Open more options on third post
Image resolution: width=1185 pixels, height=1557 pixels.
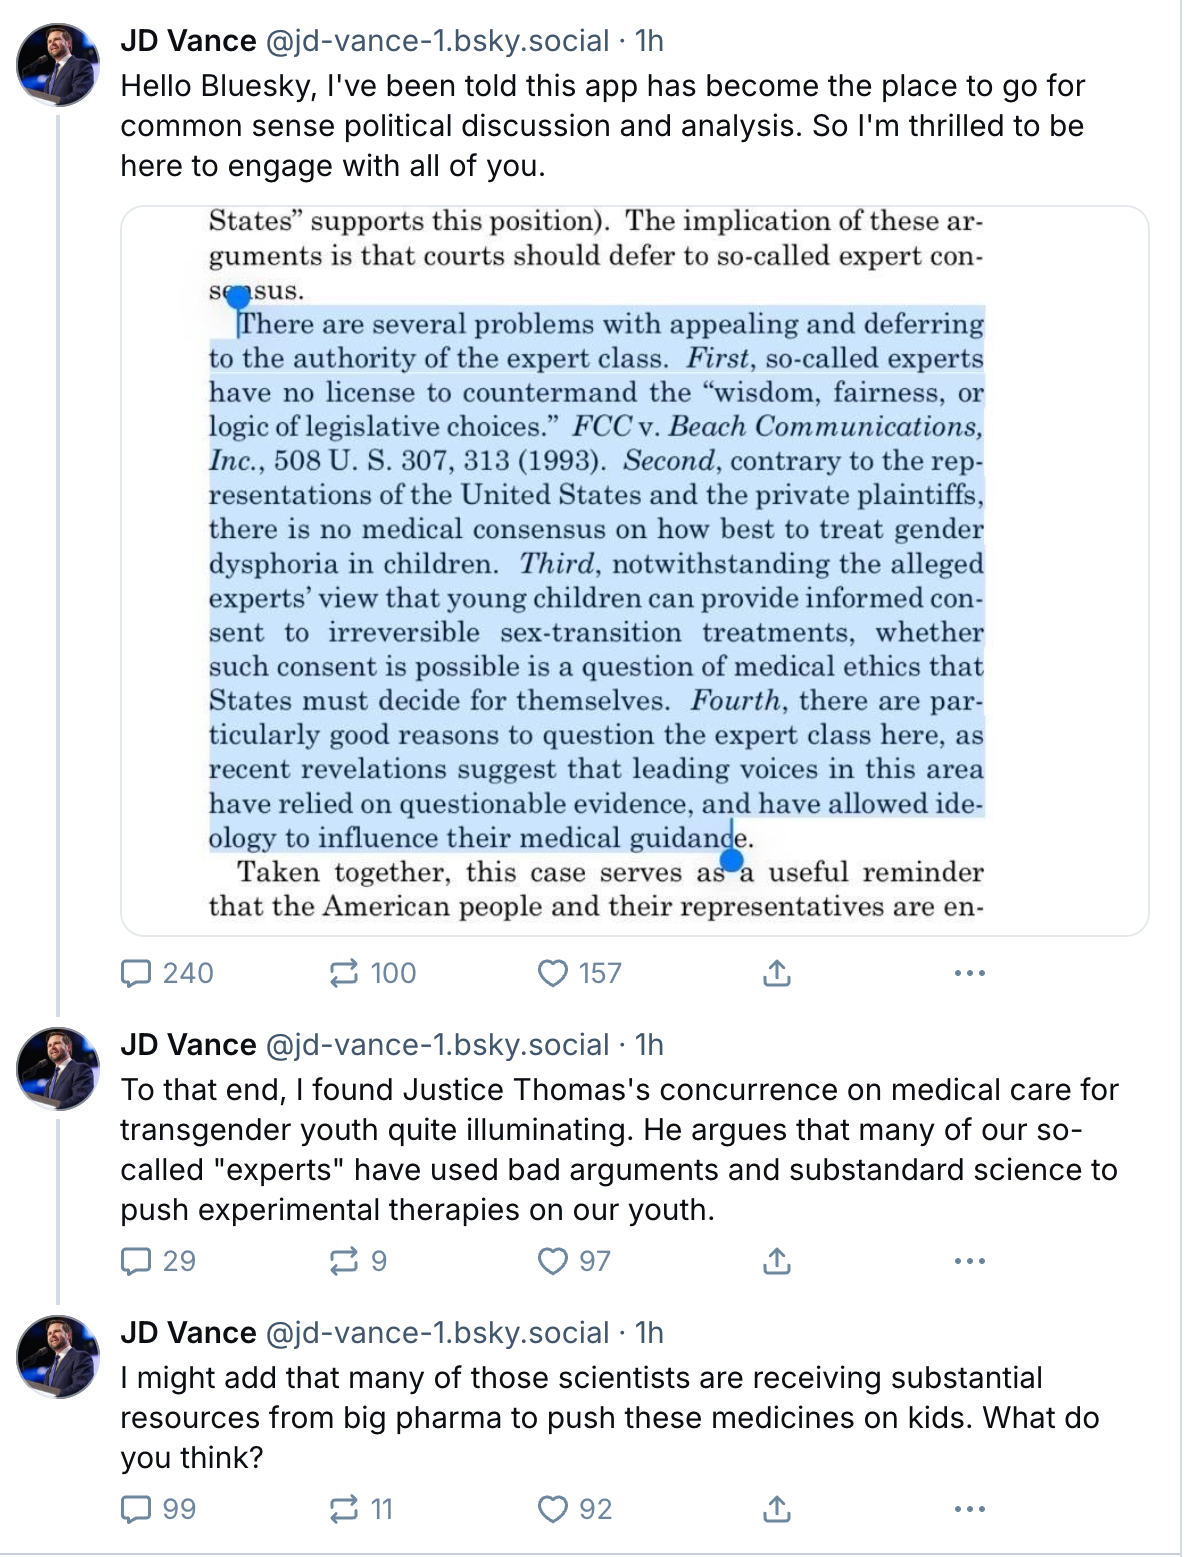969,1509
